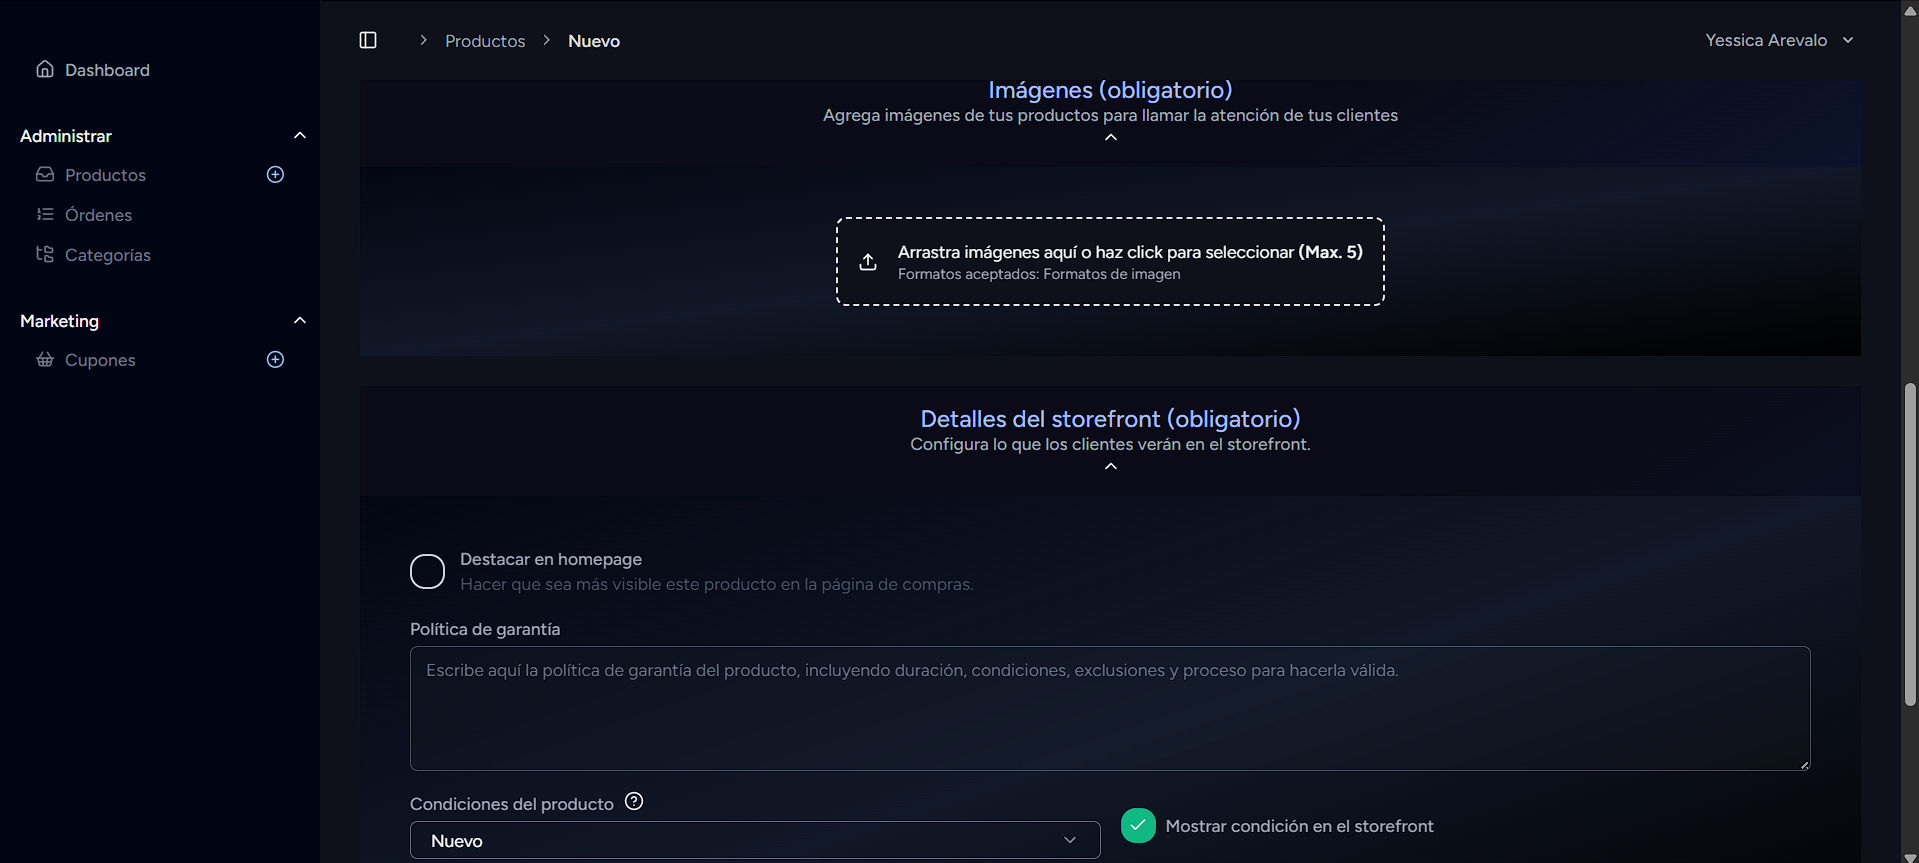Click the image upload drop zone

[x=1110, y=262]
